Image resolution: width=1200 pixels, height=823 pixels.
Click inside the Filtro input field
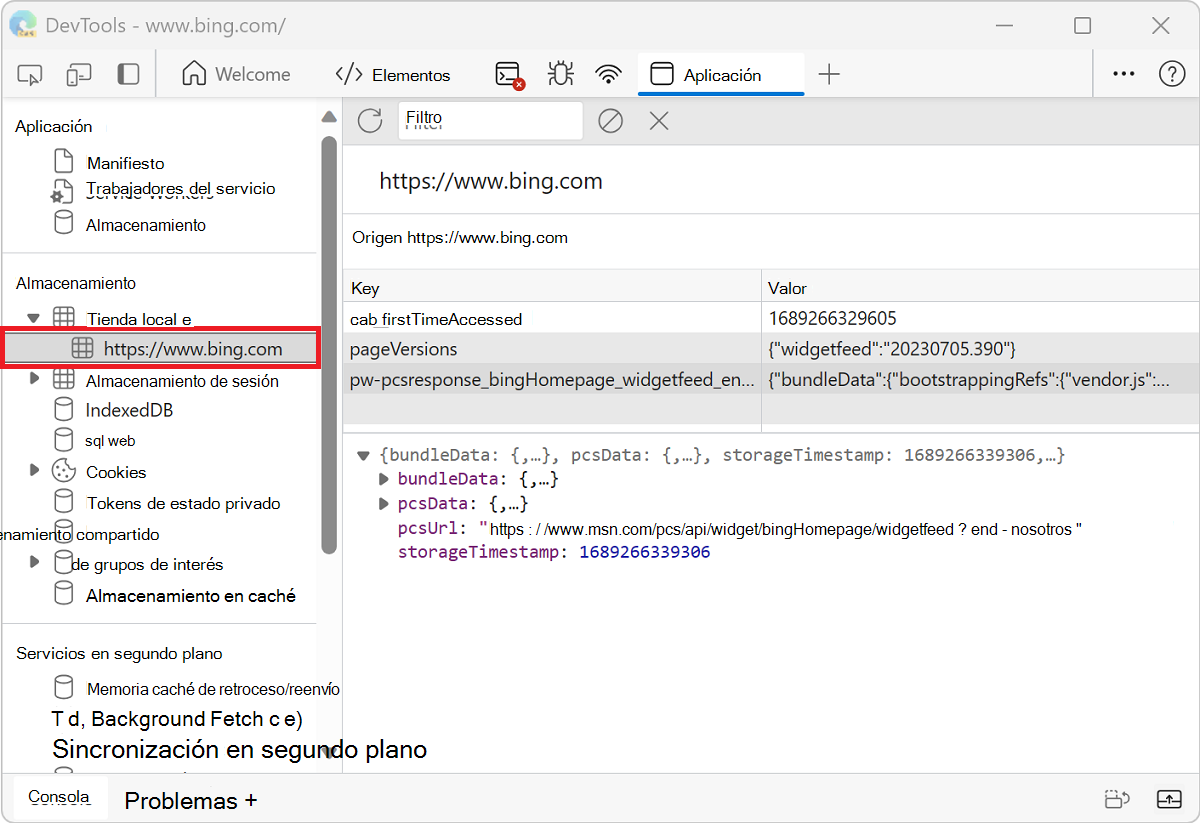click(x=490, y=120)
